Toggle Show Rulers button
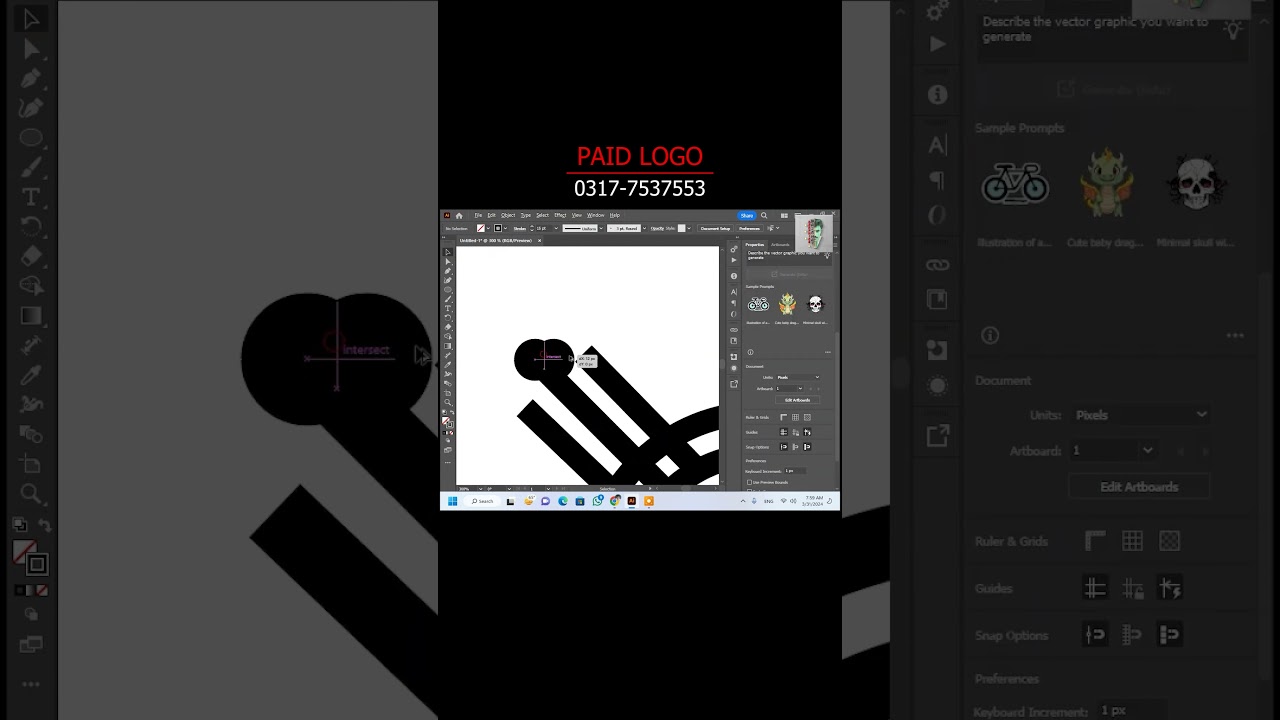Screen dimensions: 1280x720 (784, 417)
